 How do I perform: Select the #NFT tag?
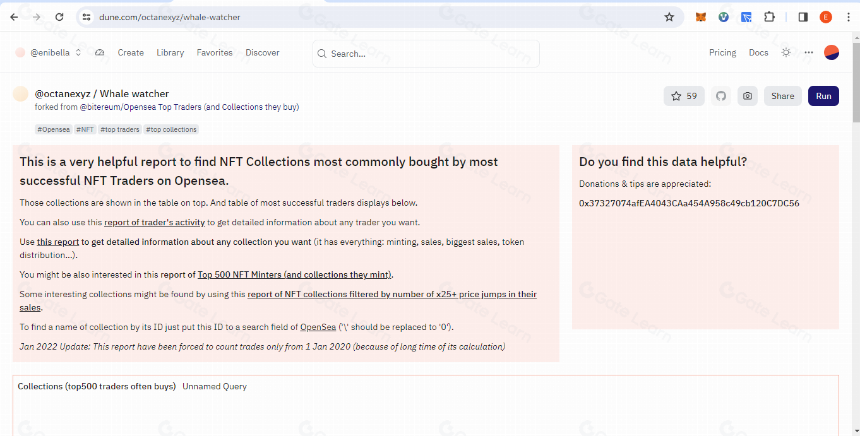85,129
